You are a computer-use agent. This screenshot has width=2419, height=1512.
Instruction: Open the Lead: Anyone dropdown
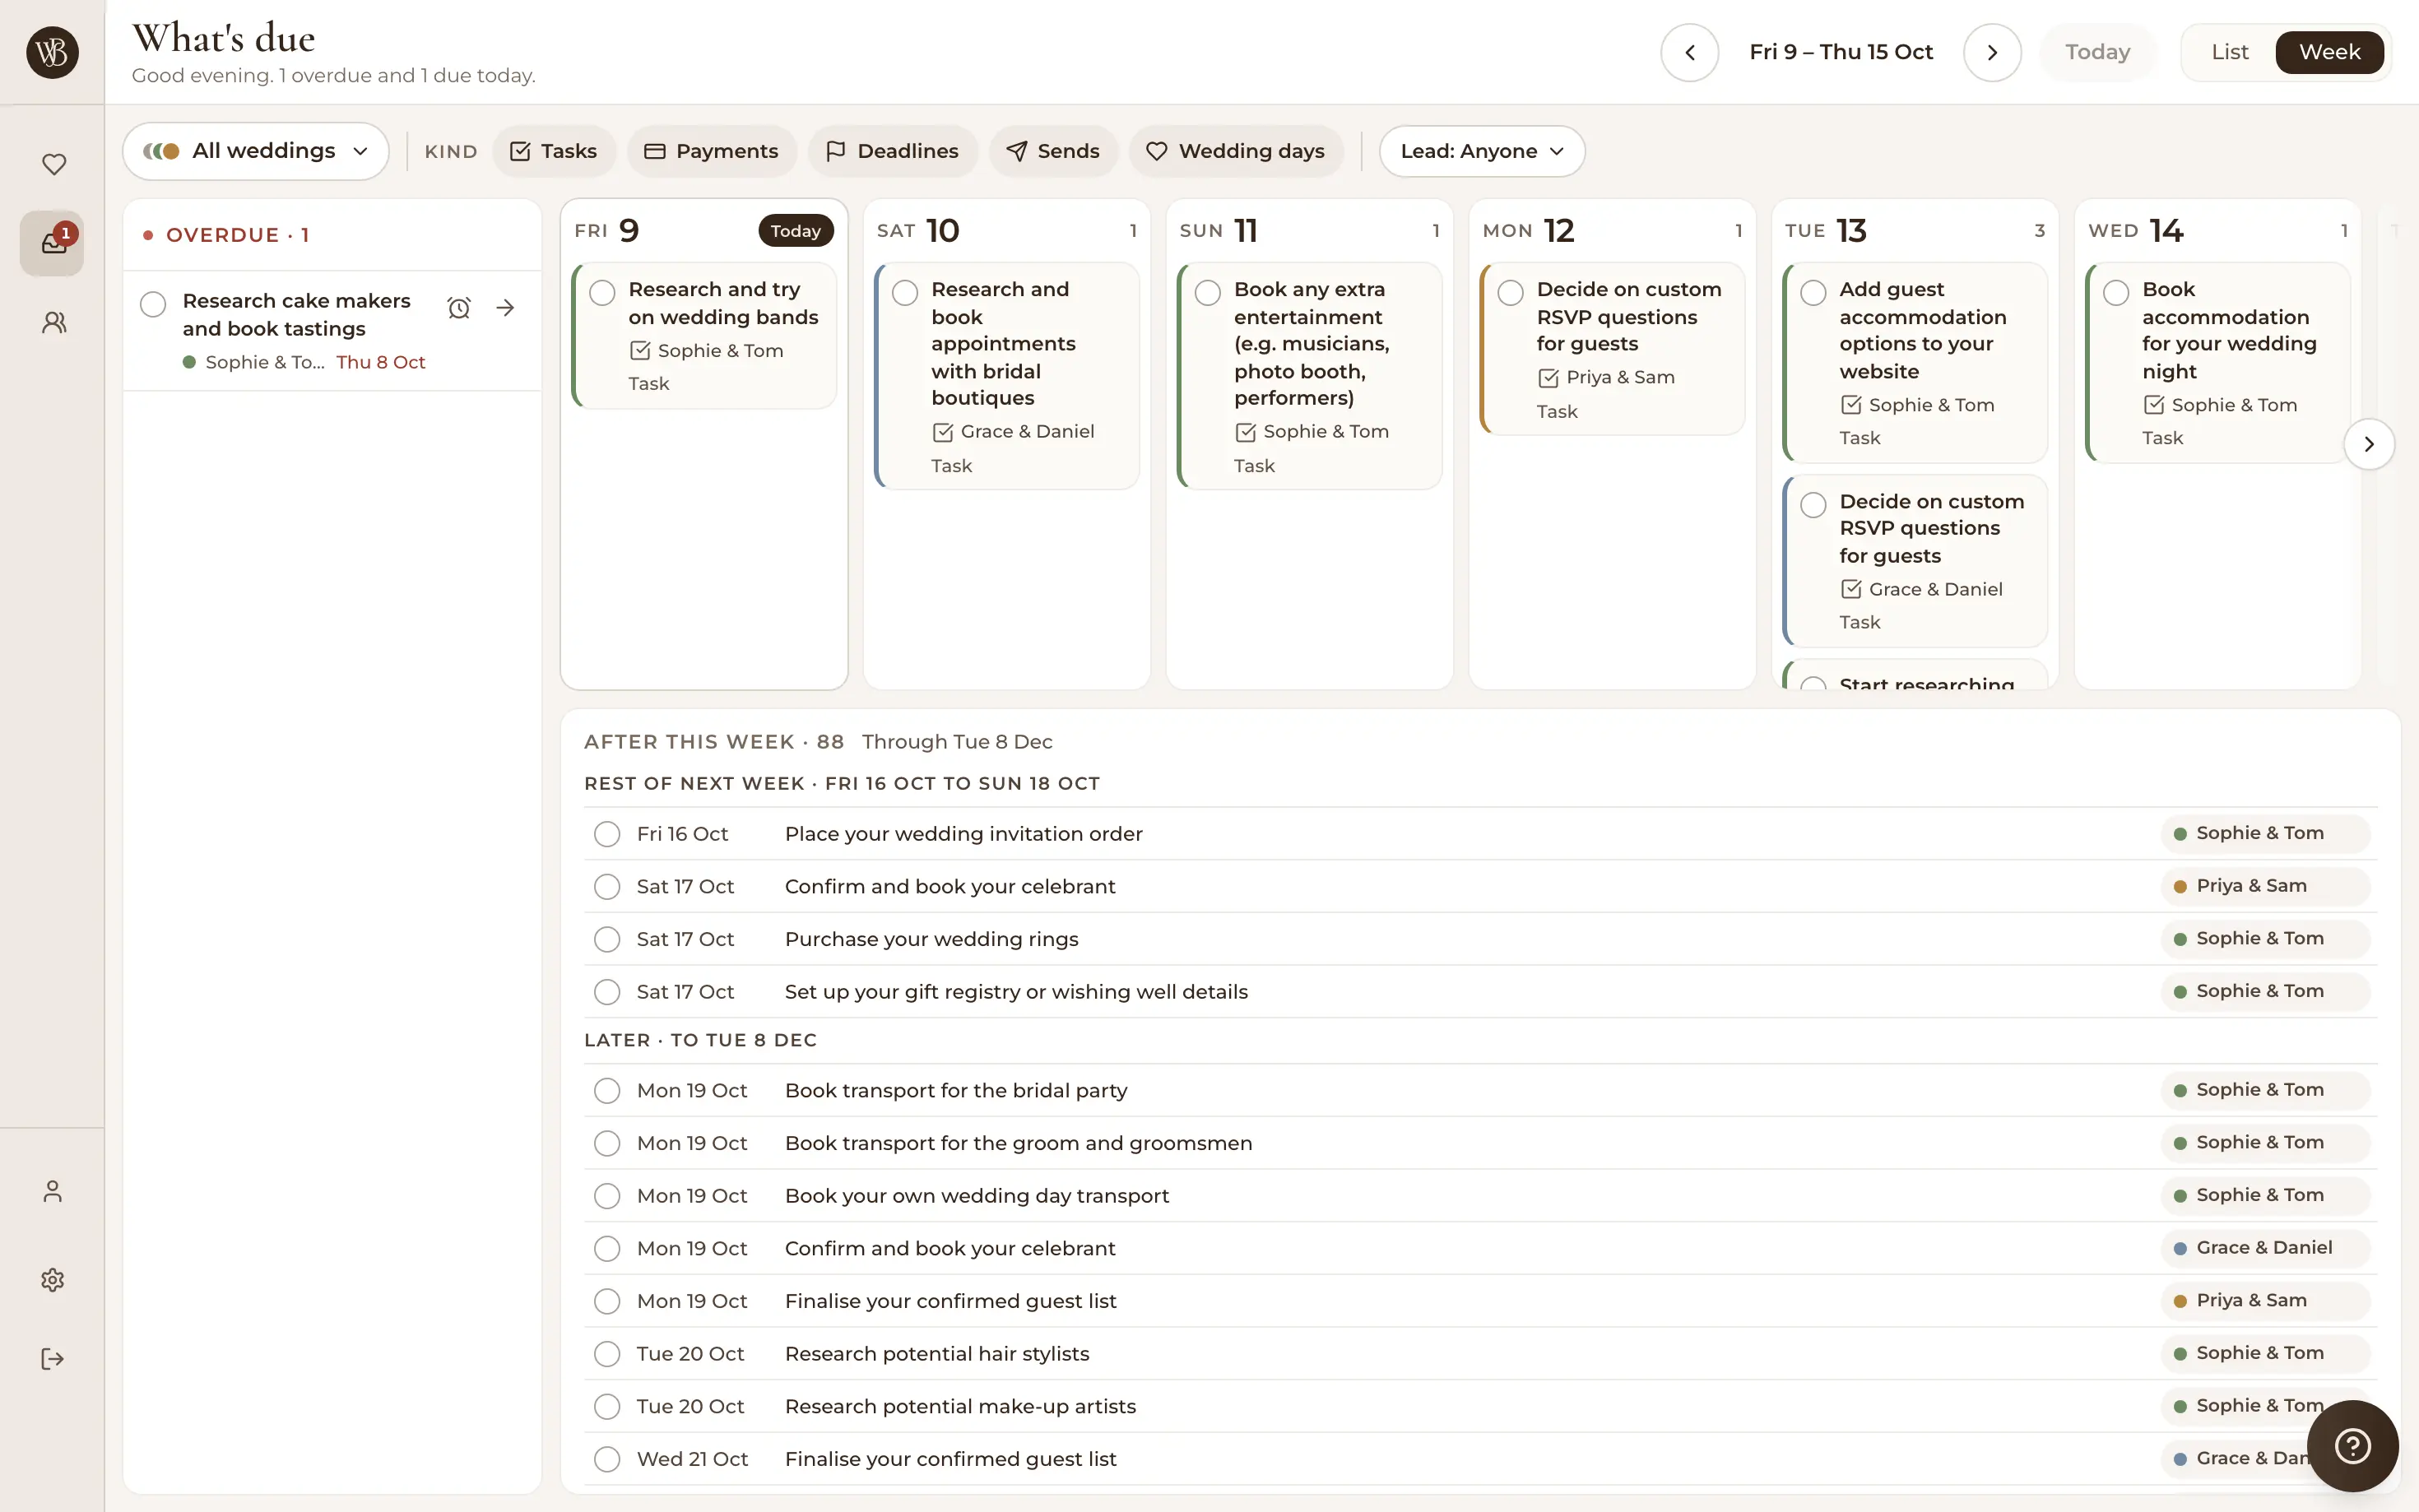pyautogui.click(x=1482, y=151)
